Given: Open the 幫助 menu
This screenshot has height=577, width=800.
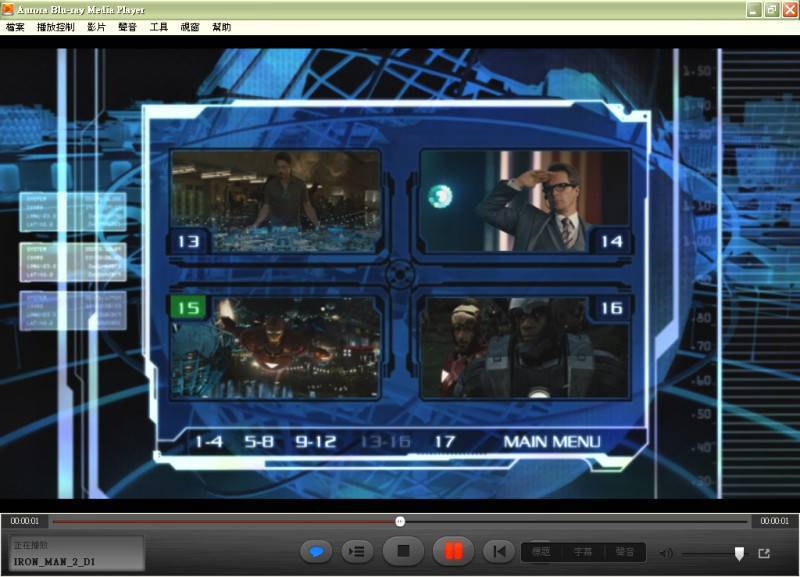Looking at the screenshot, I should (x=221, y=27).
